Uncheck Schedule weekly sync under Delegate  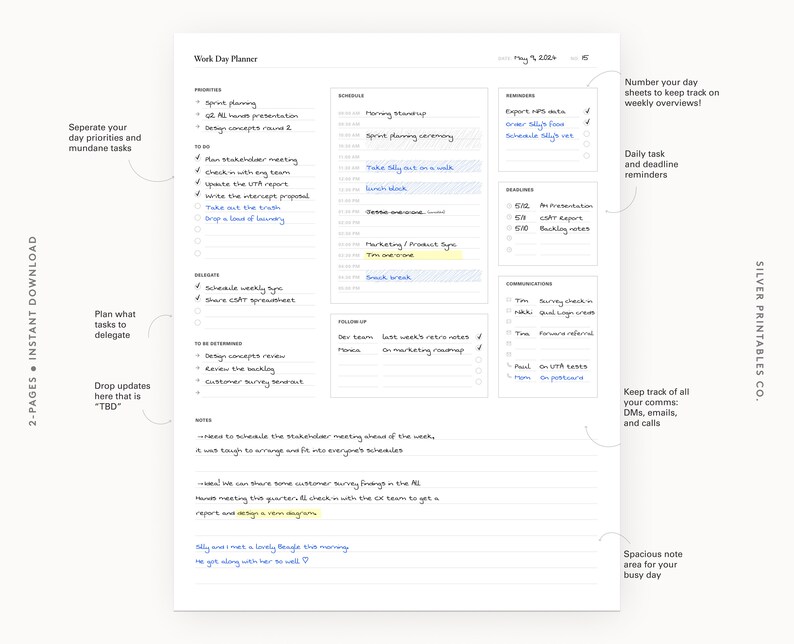[197, 286]
